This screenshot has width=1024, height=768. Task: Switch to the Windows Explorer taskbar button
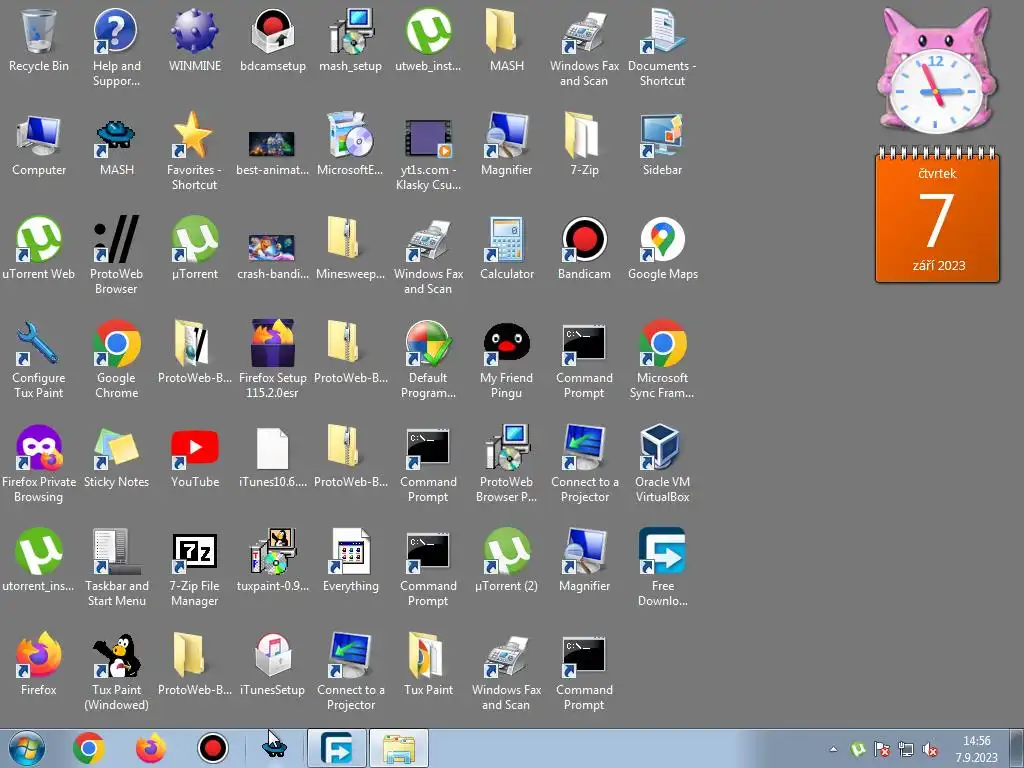399,748
